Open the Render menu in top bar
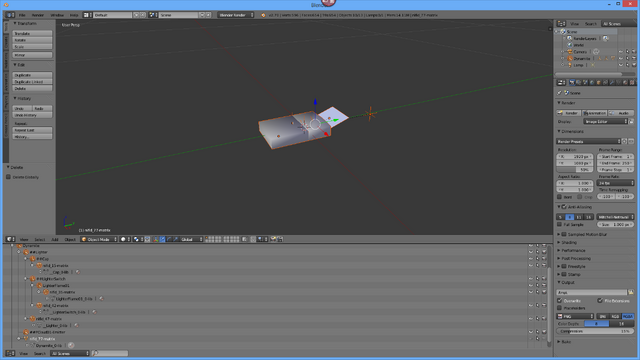The height and width of the screenshot is (360, 640). pos(38,15)
